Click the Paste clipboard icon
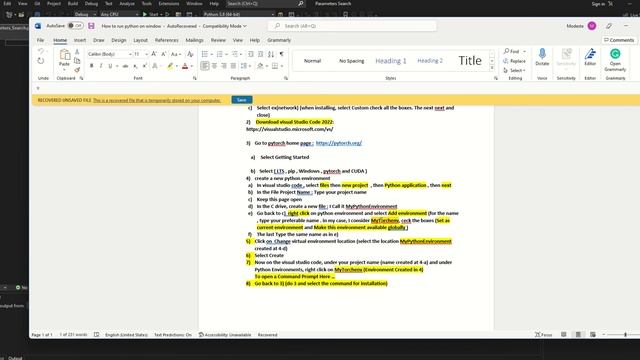The width and height of the screenshot is (640, 360). [64, 55]
